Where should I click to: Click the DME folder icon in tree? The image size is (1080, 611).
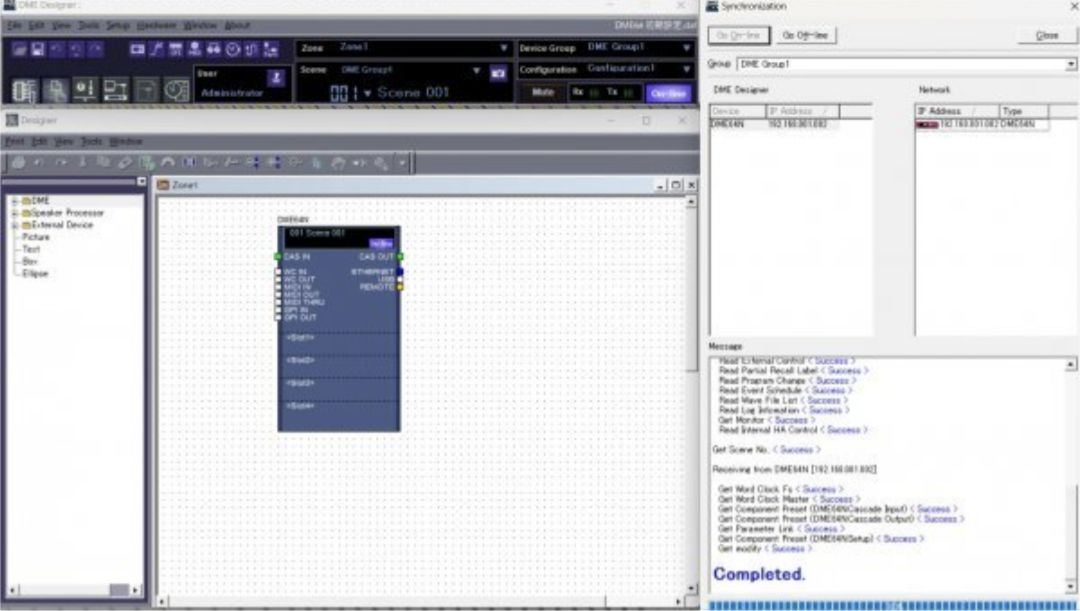pos(26,201)
